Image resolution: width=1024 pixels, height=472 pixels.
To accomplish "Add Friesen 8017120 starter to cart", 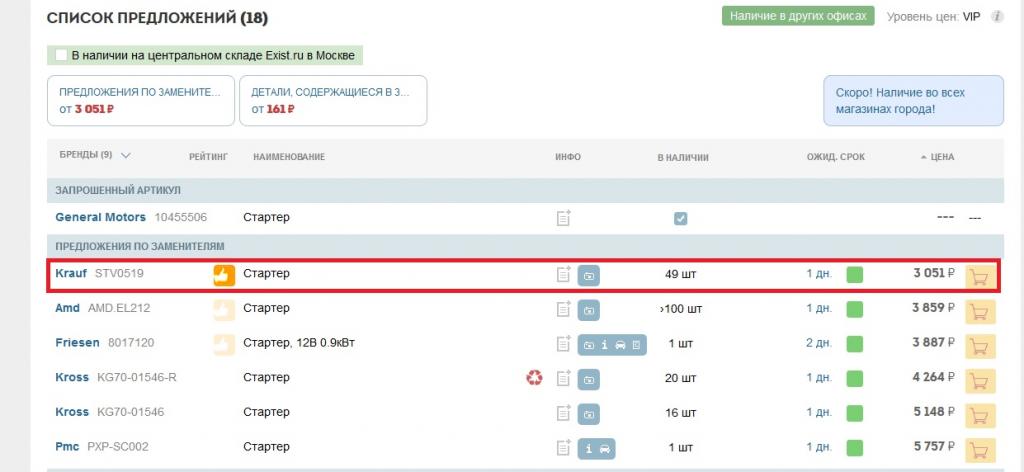I will (980, 347).
